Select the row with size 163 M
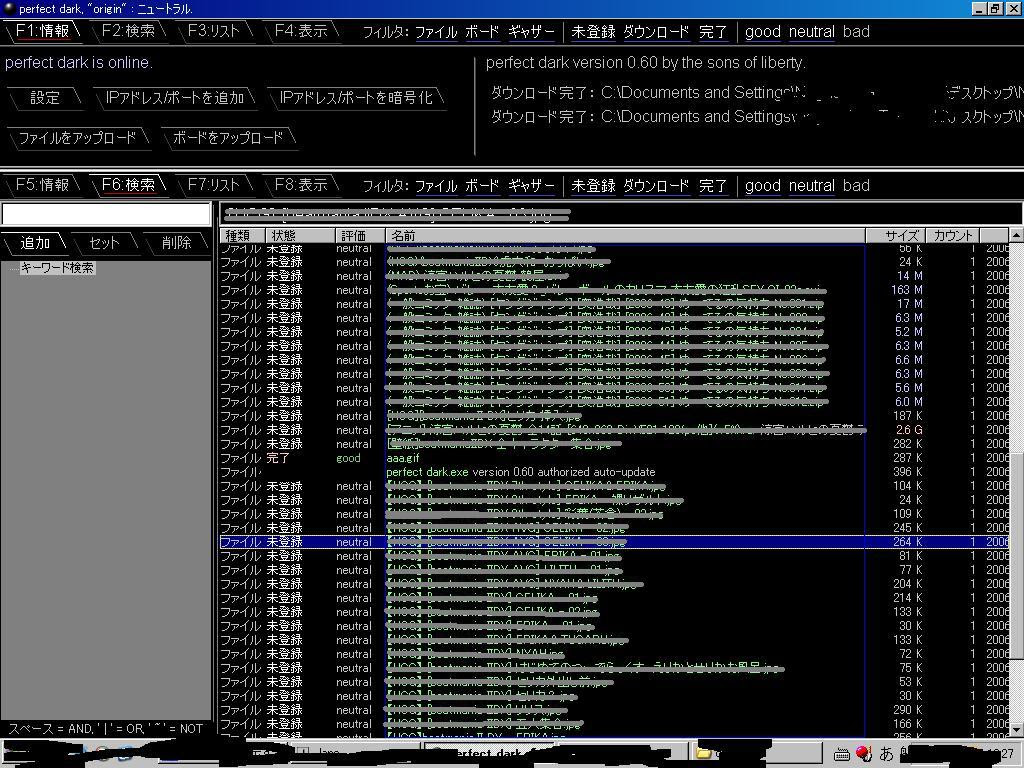 (614, 290)
